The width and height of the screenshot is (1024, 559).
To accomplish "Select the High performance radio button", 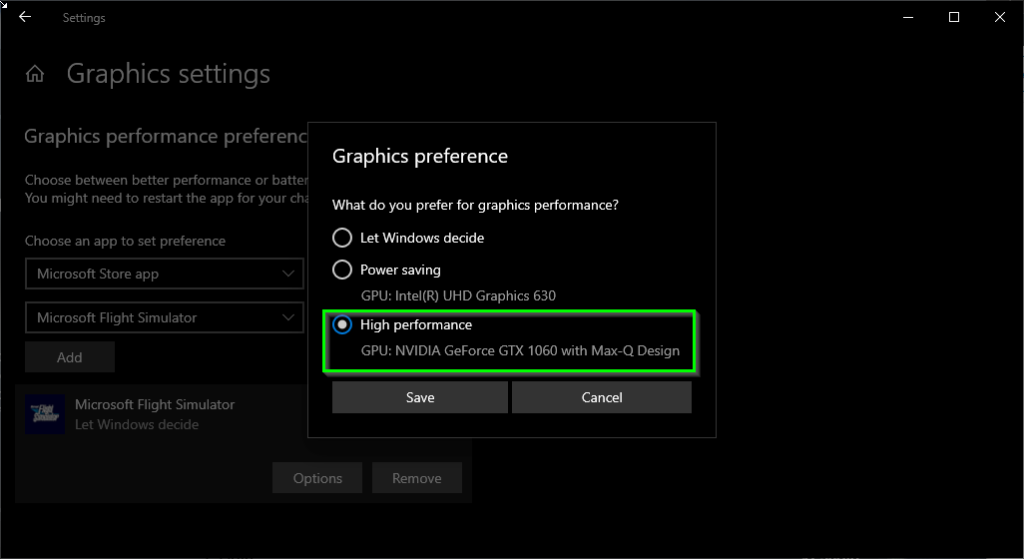I will click(x=342, y=325).
